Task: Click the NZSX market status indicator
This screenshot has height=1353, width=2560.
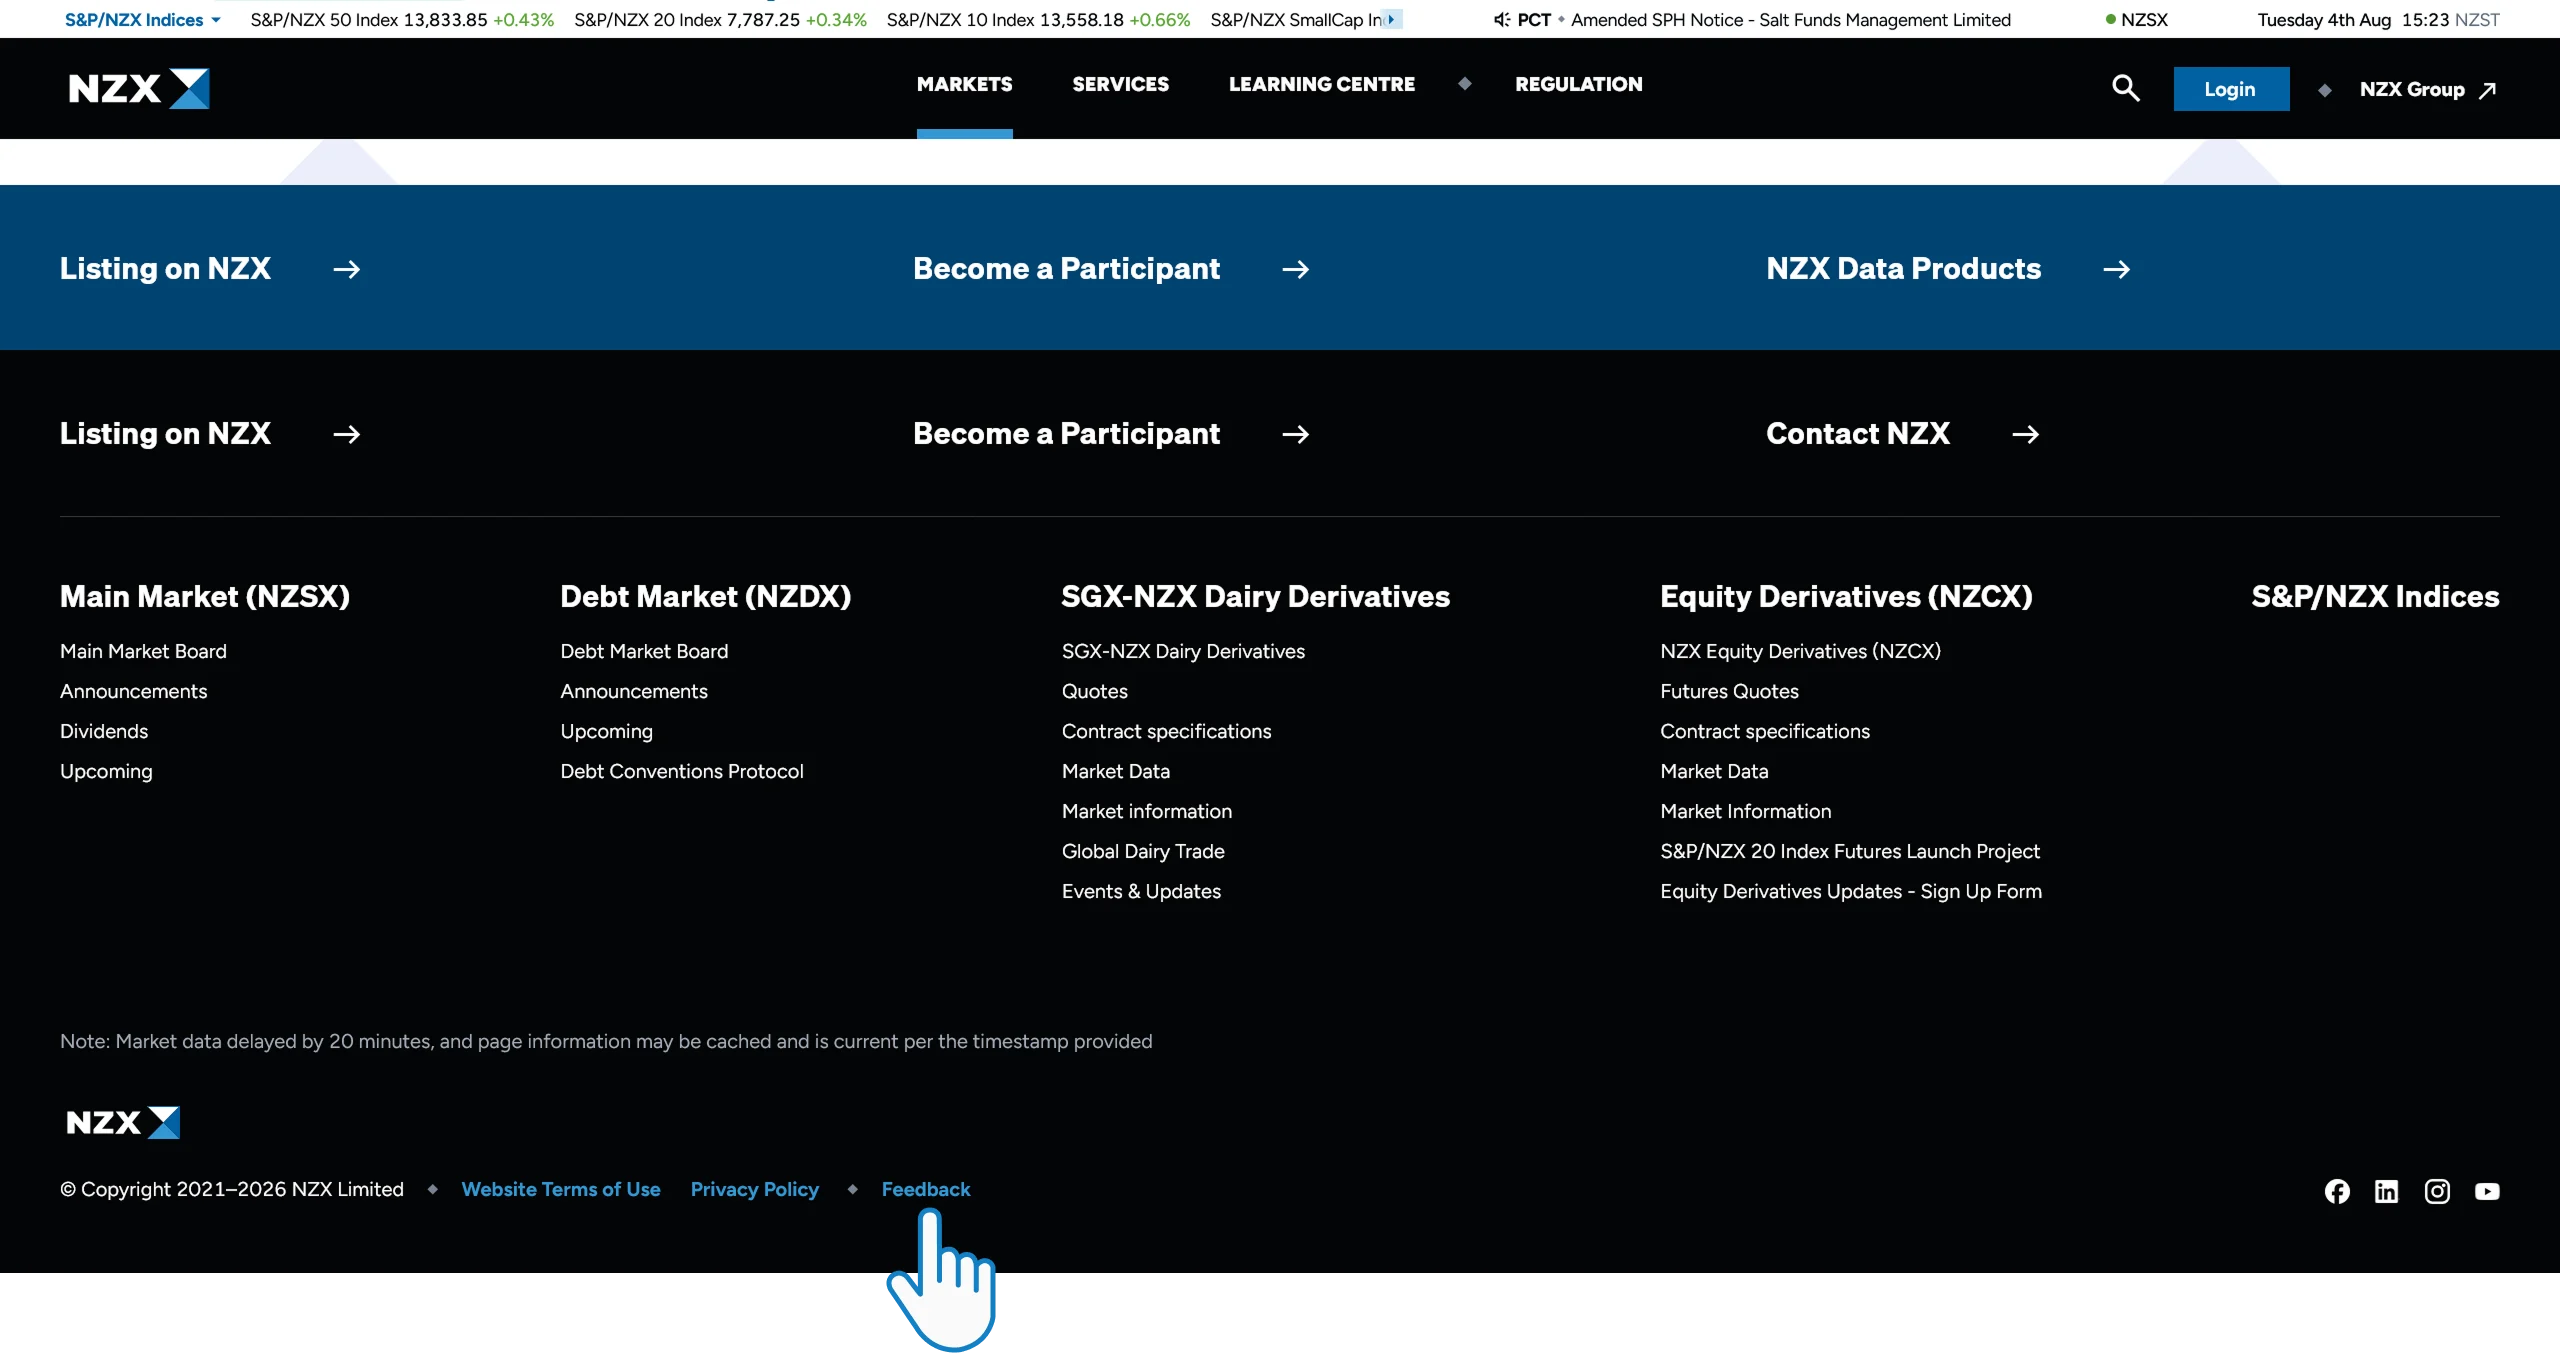Action: (x=2137, y=20)
